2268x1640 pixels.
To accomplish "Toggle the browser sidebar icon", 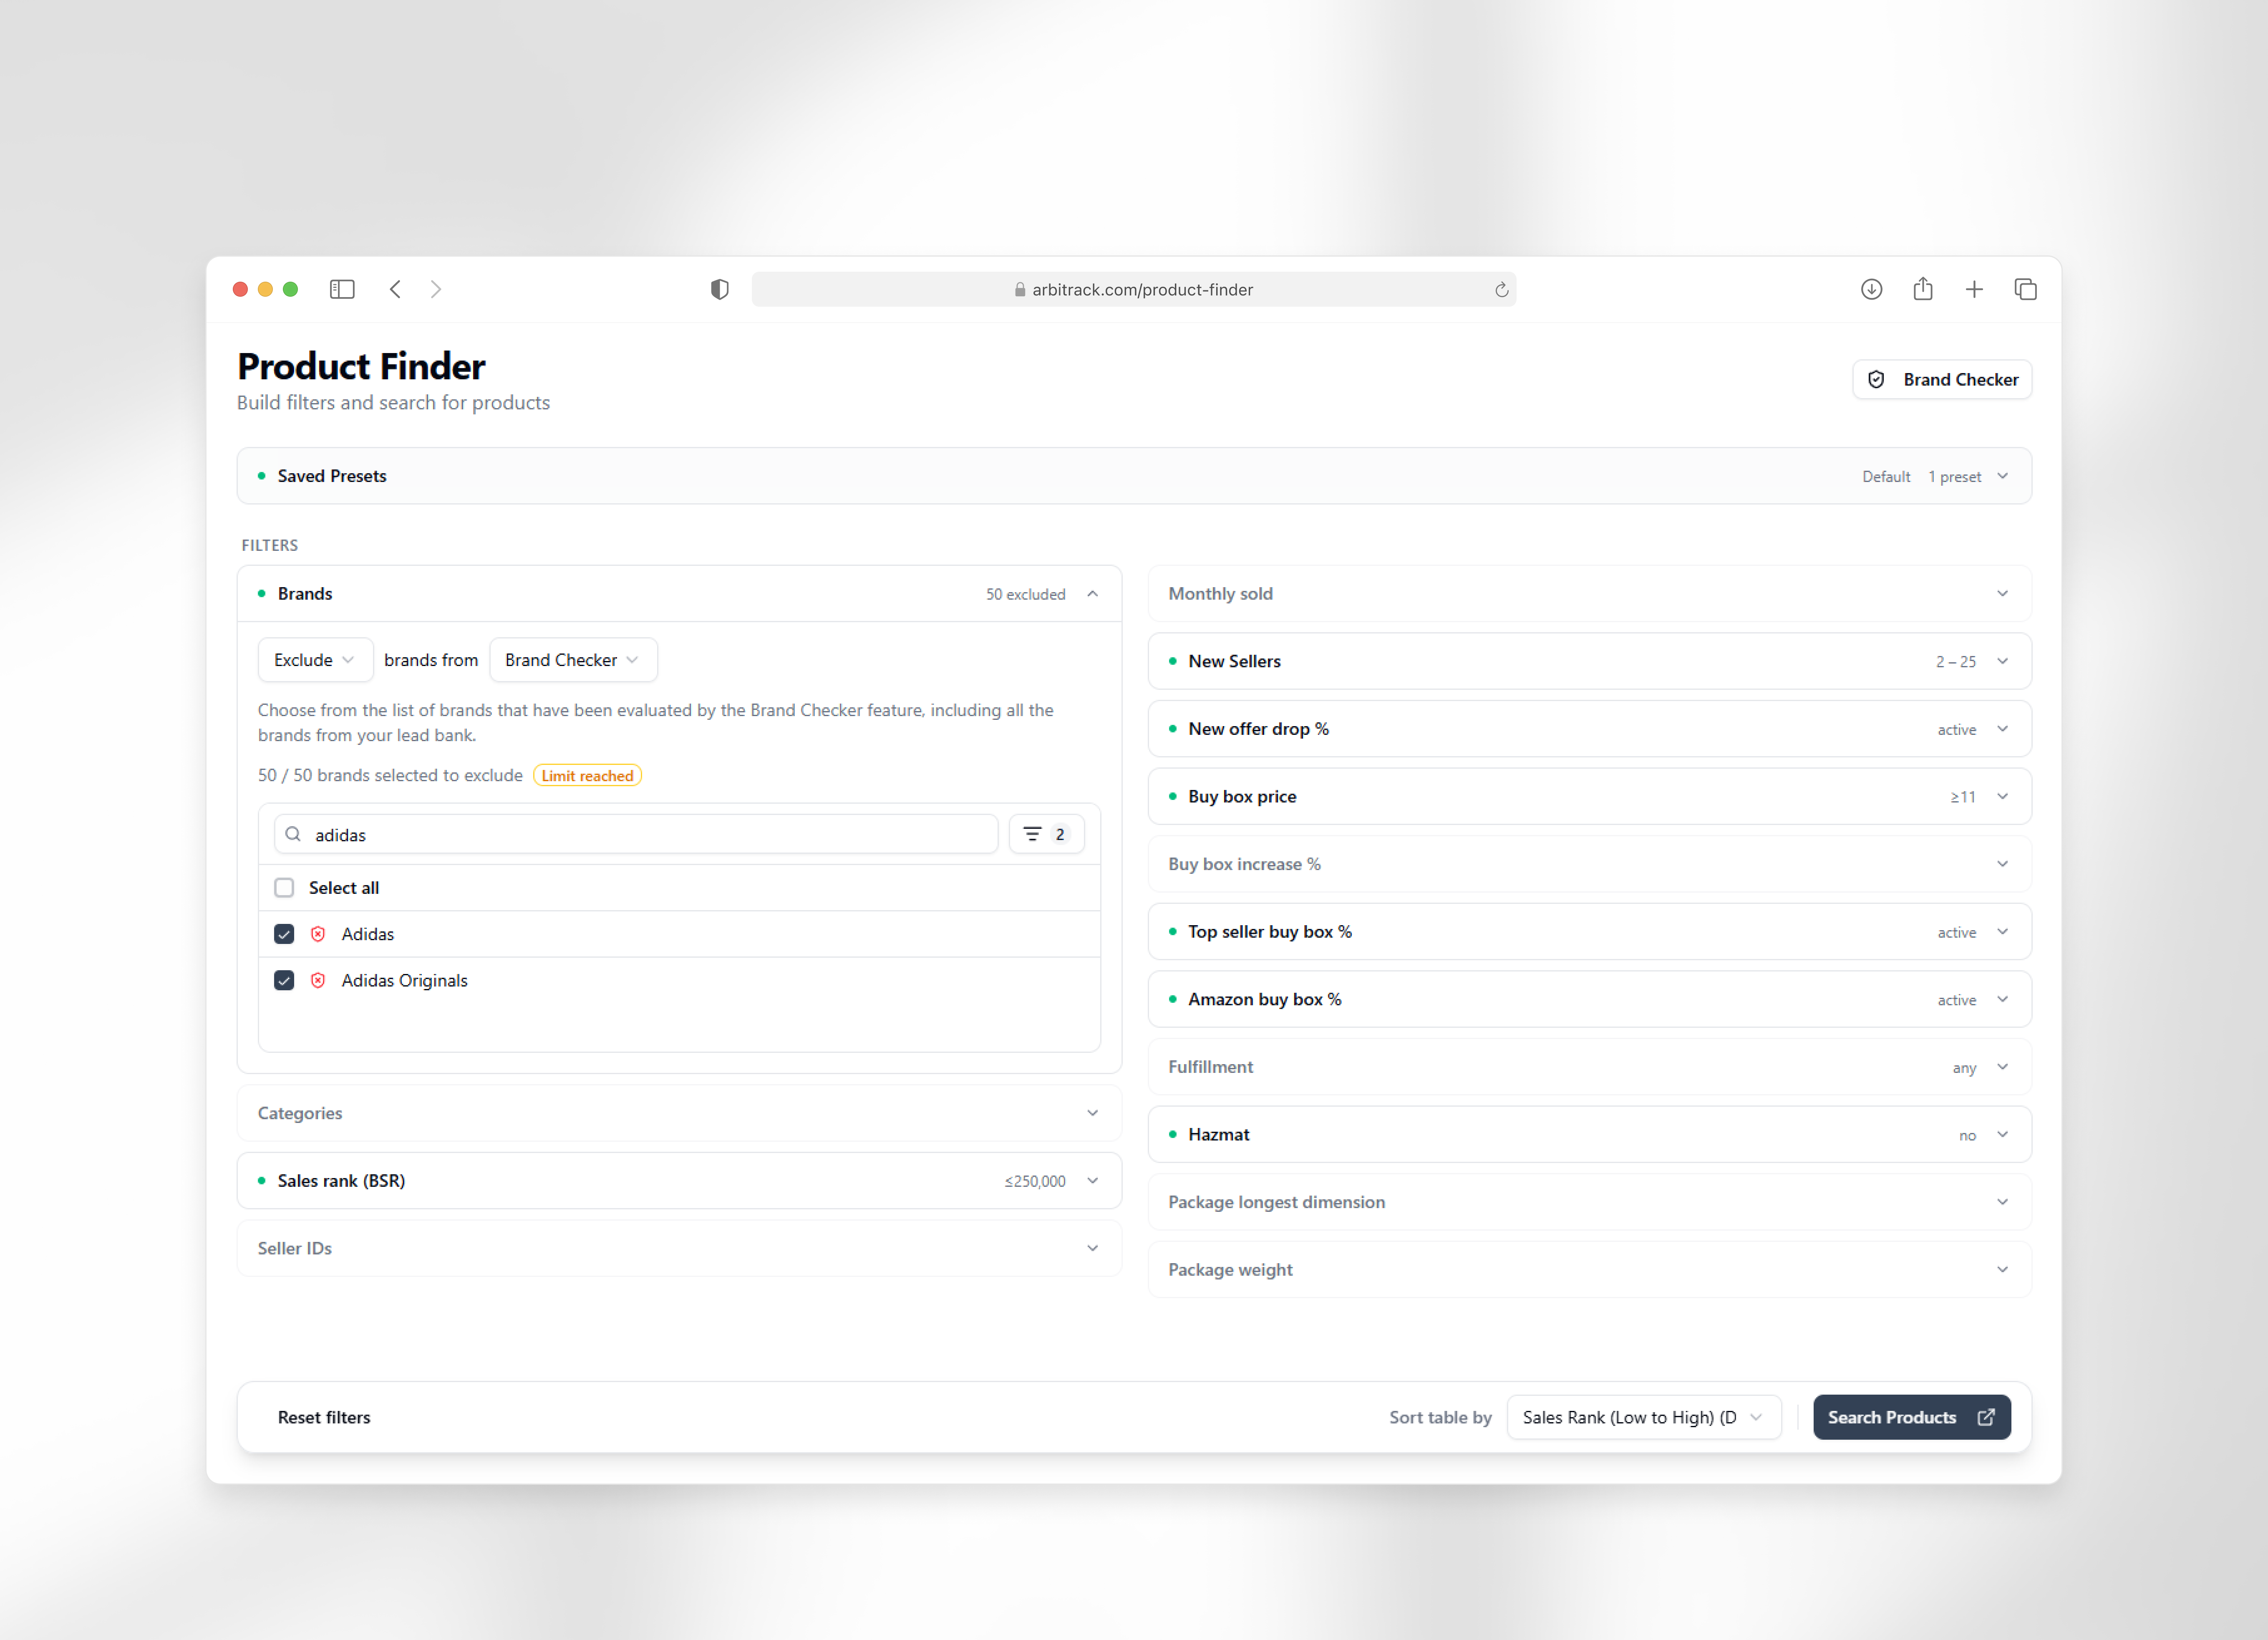I will click(342, 289).
